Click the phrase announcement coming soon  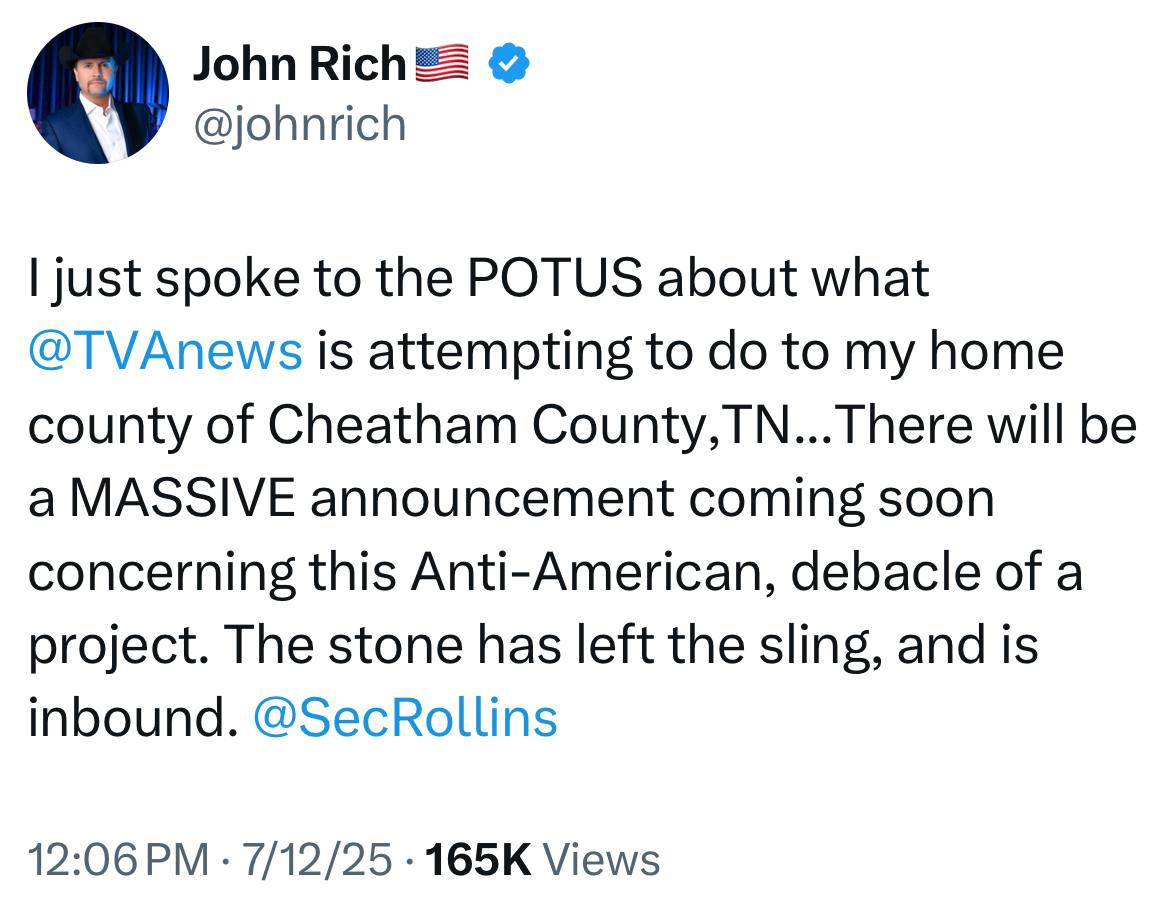[652, 499]
